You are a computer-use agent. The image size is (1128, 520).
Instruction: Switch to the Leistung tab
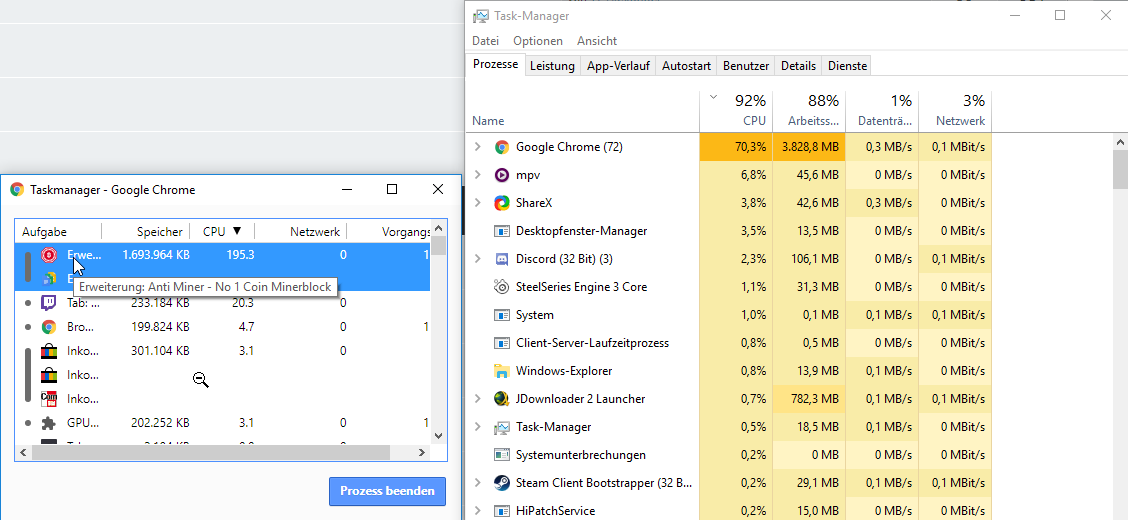[x=552, y=65]
